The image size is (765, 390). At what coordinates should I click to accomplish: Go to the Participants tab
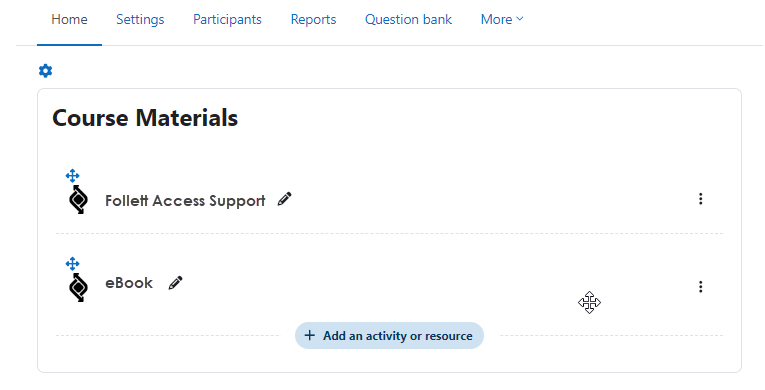tap(227, 20)
